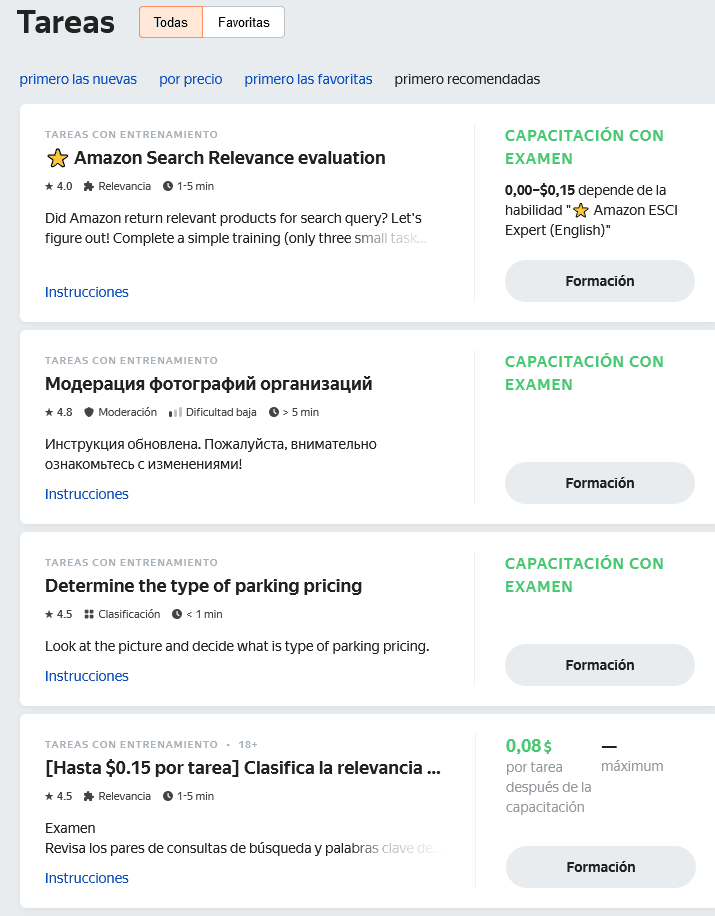This screenshot has height=916, width=715.
Task: Sort by primero las nuevas
Action: coord(78,79)
